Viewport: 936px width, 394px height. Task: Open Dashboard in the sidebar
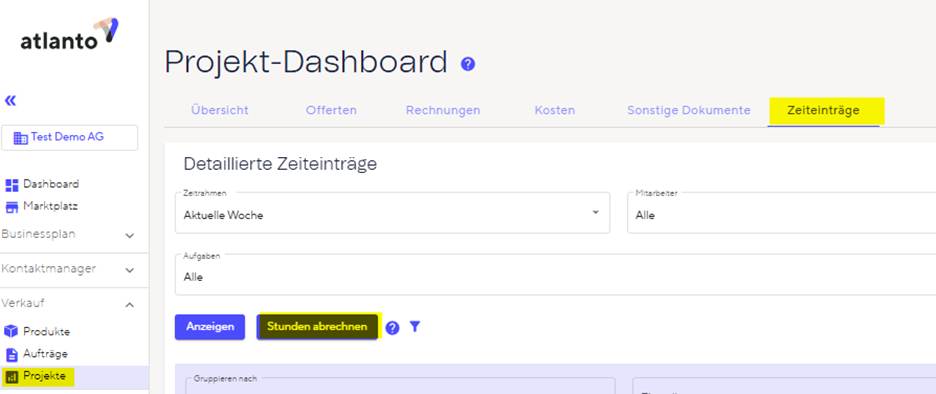pos(42,184)
